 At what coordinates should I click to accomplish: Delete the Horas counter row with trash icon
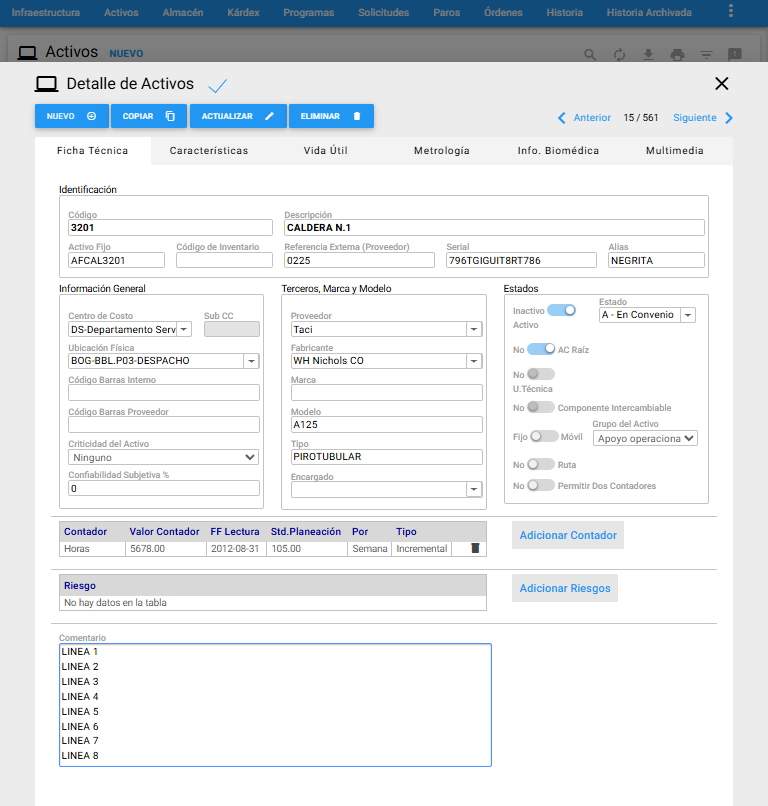475,548
